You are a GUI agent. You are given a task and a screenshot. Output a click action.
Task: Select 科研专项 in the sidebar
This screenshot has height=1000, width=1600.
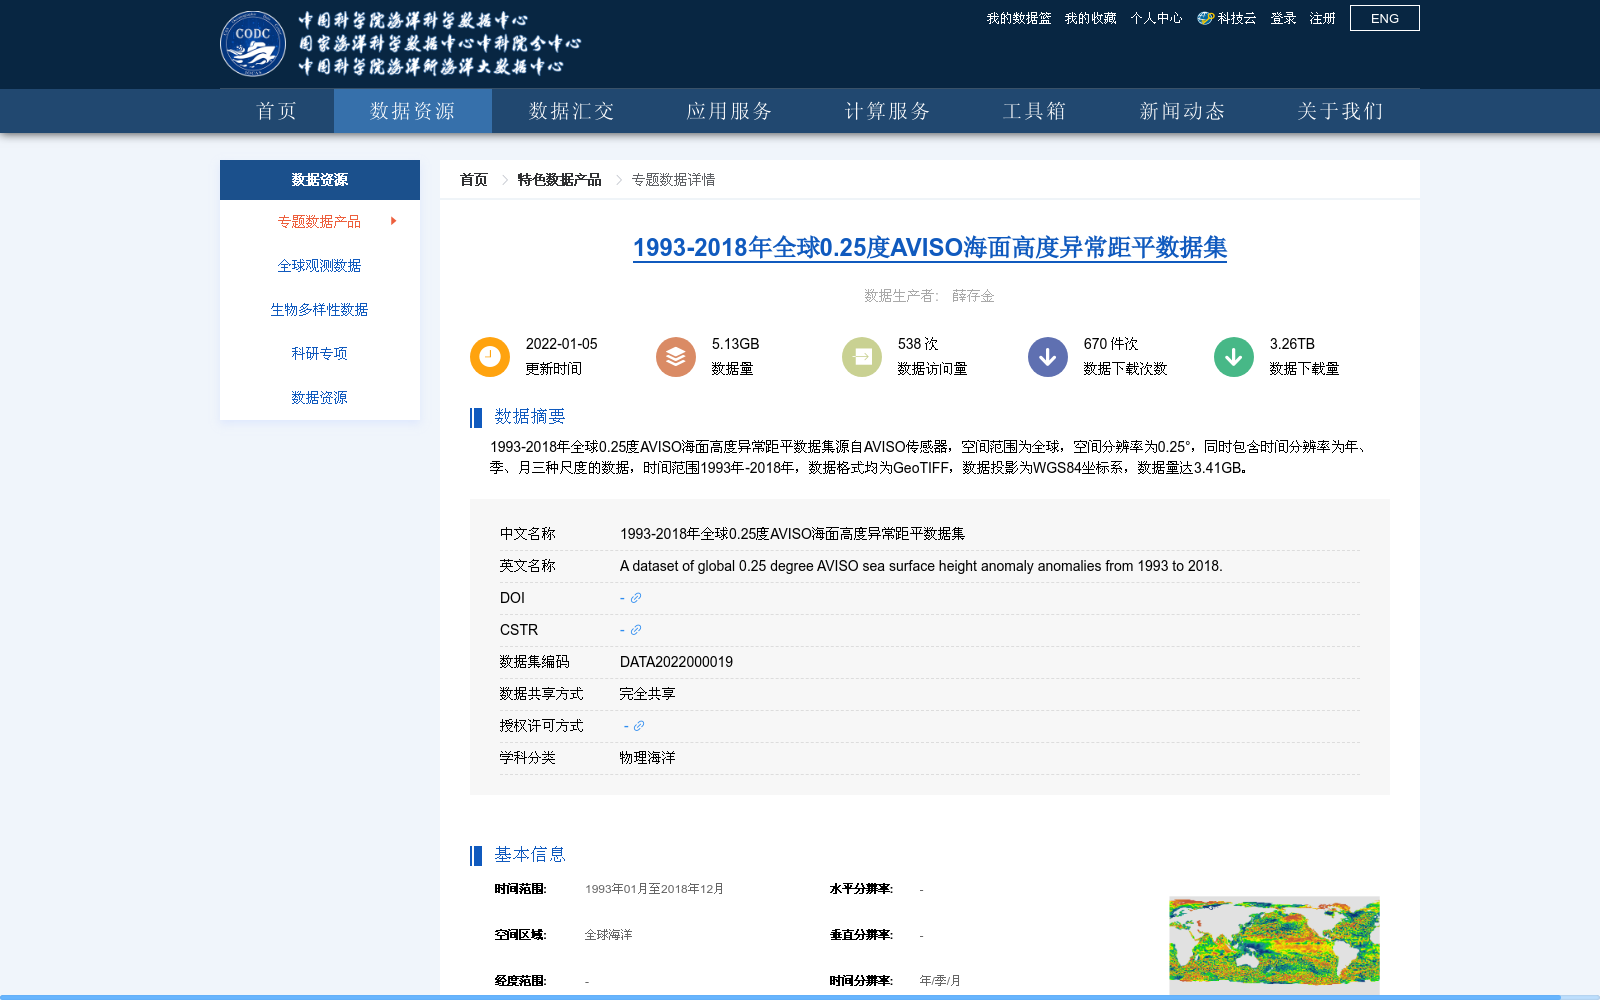pos(319,353)
